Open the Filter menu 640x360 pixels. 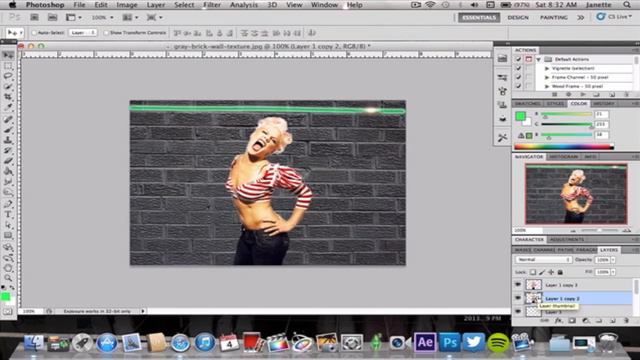(212, 5)
